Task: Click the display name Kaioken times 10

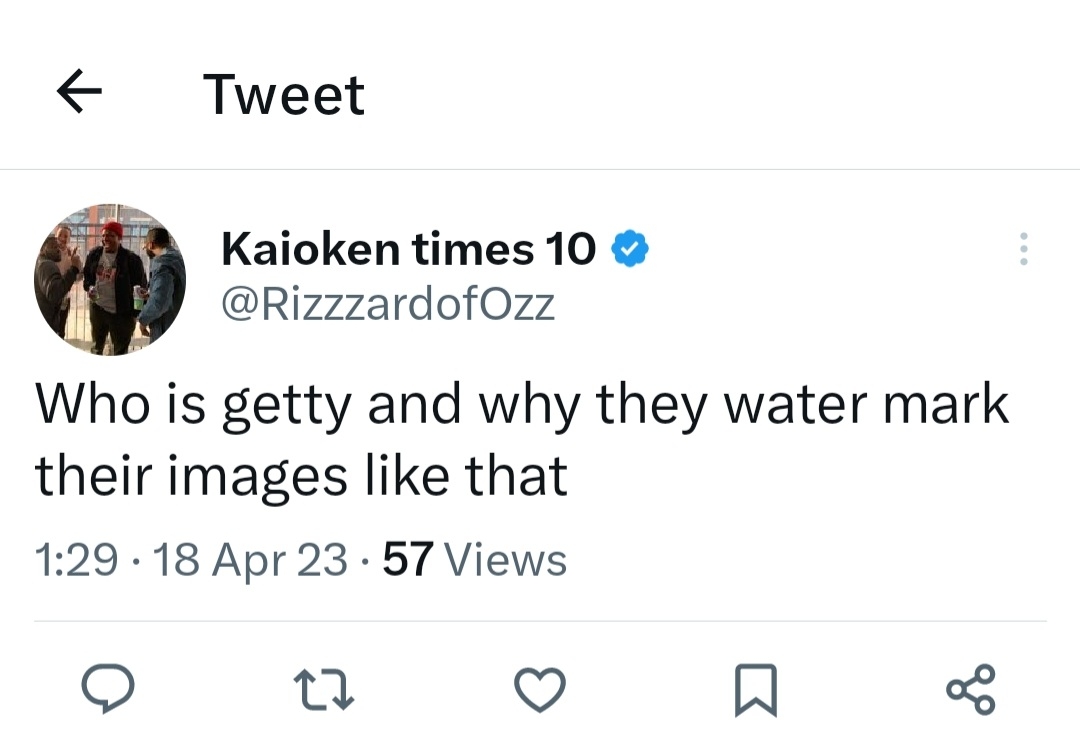Action: pos(408,248)
